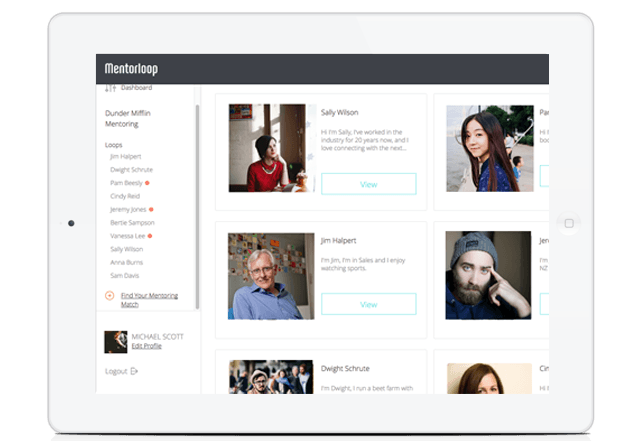Follow the Find Your Mentoring Match link
Screen dimensions: 640x441
pos(149,300)
